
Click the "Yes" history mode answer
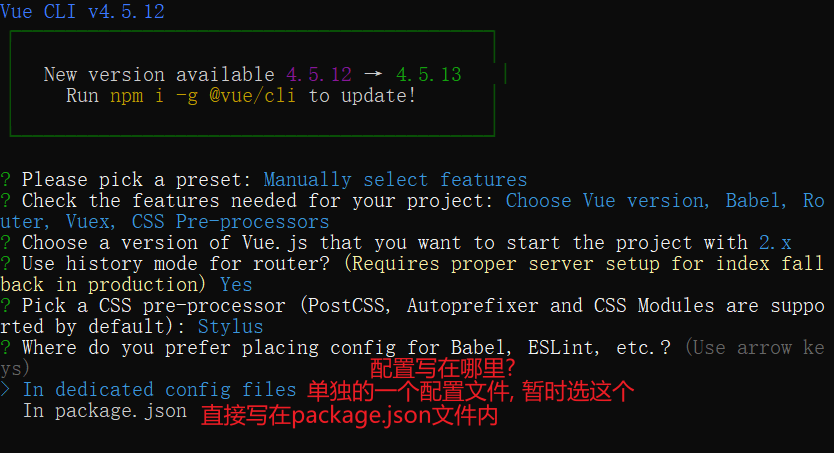pyautogui.click(x=237, y=285)
